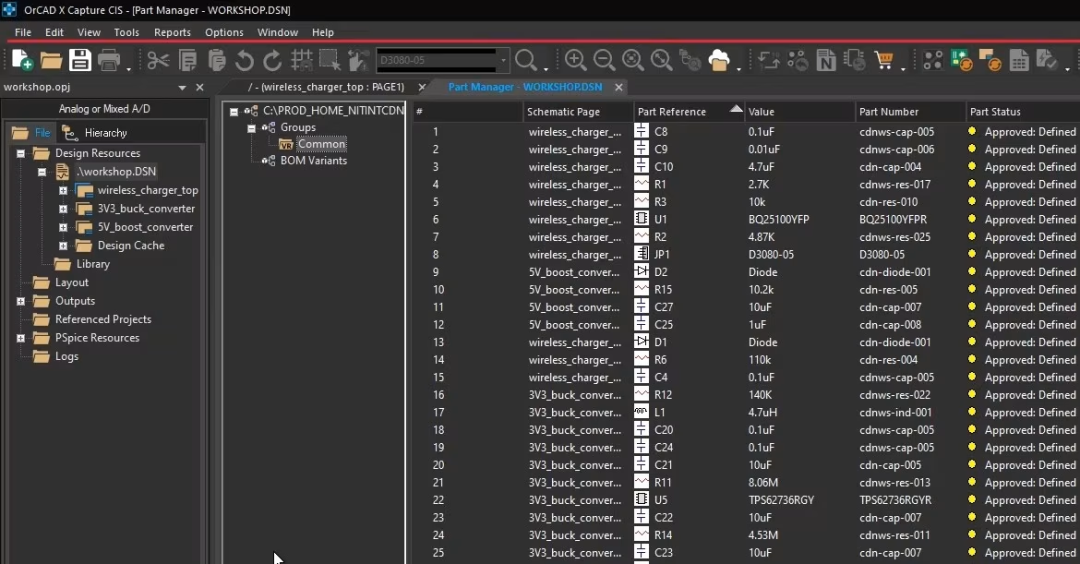The width and height of the screenshot is (1080, 564).
Task: Expand the 3V3_buck_converter schematic folder
Action: pos(63,209)
